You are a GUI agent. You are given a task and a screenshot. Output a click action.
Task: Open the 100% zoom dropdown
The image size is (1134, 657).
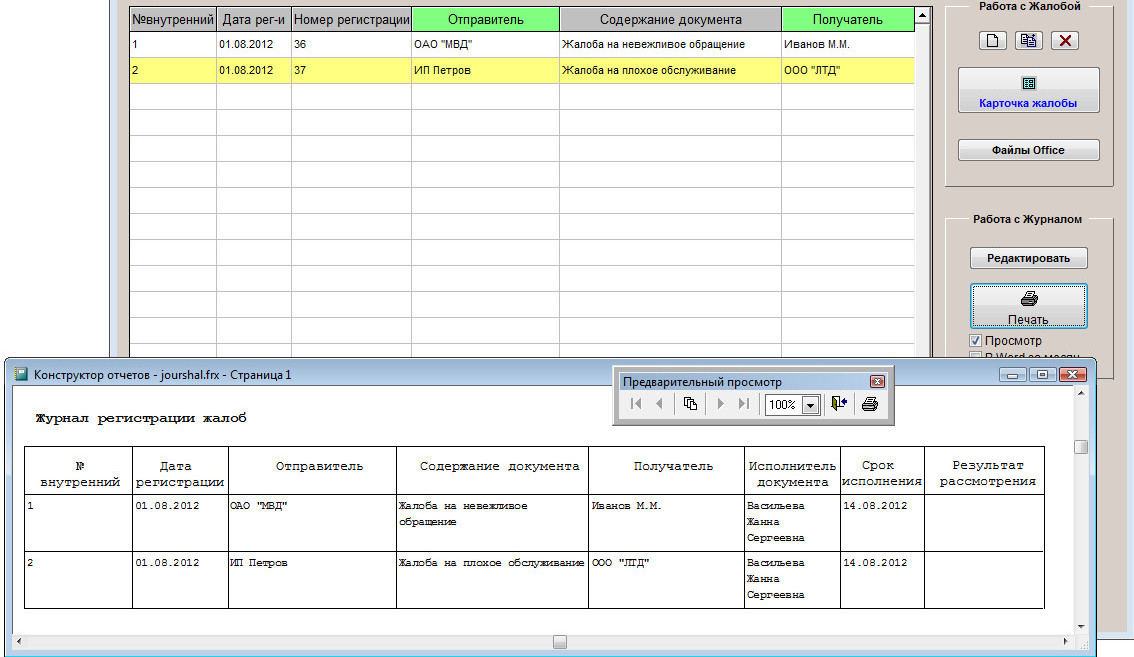810,405
